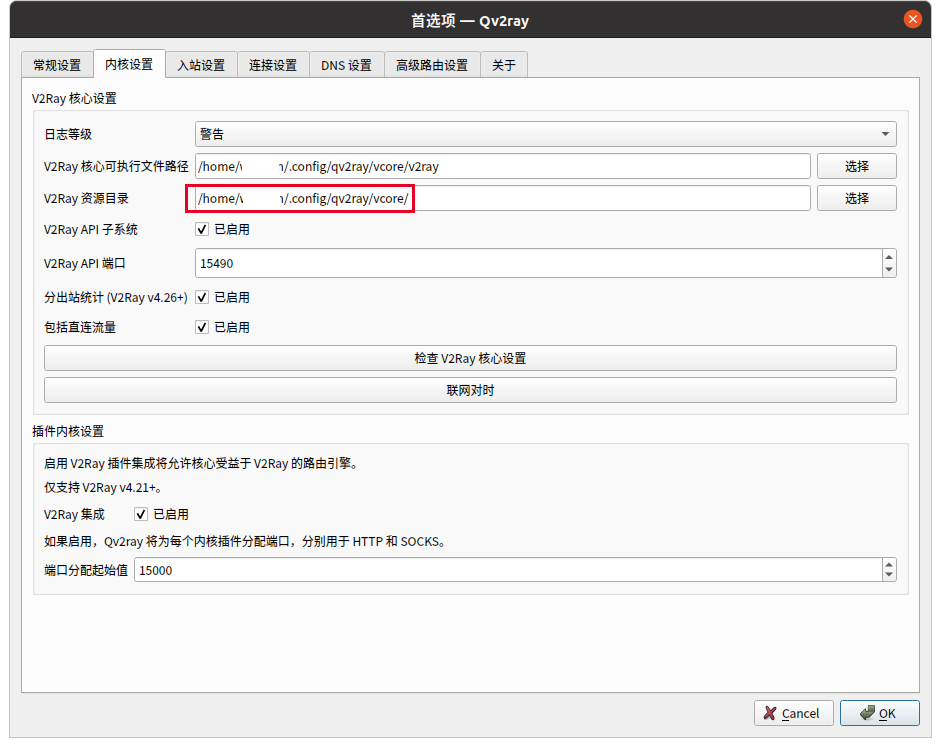Go to the 连接设置 tab
941x747 pixels.
pos(273,65)
